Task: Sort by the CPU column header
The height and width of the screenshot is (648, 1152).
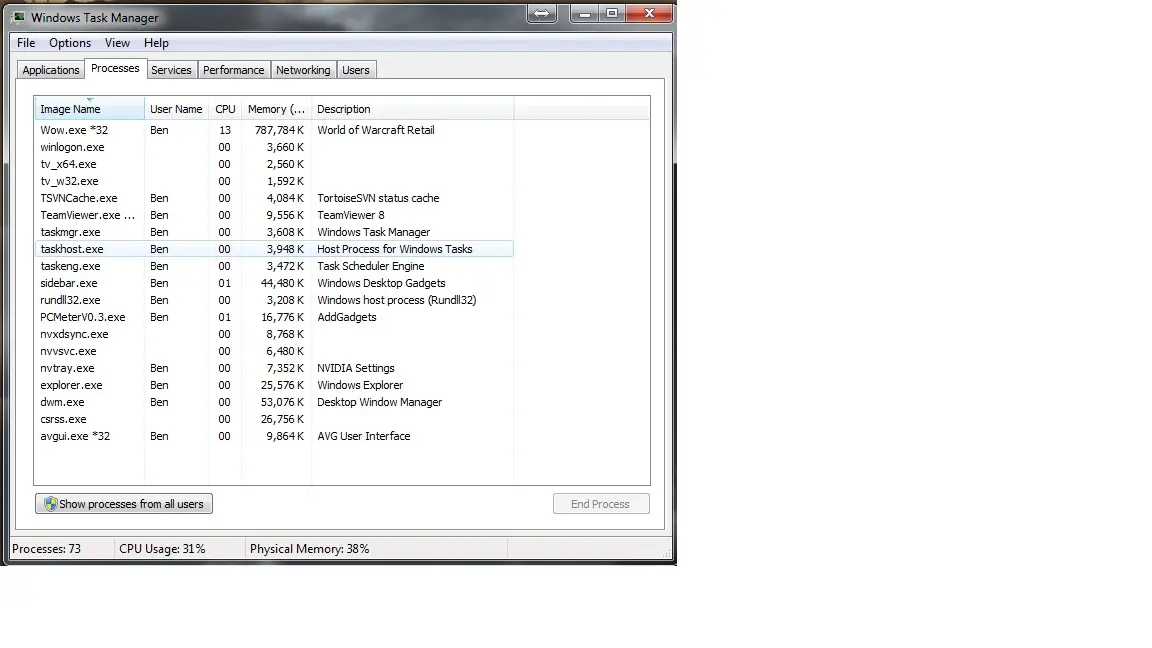Action: (x=225, y=109)
